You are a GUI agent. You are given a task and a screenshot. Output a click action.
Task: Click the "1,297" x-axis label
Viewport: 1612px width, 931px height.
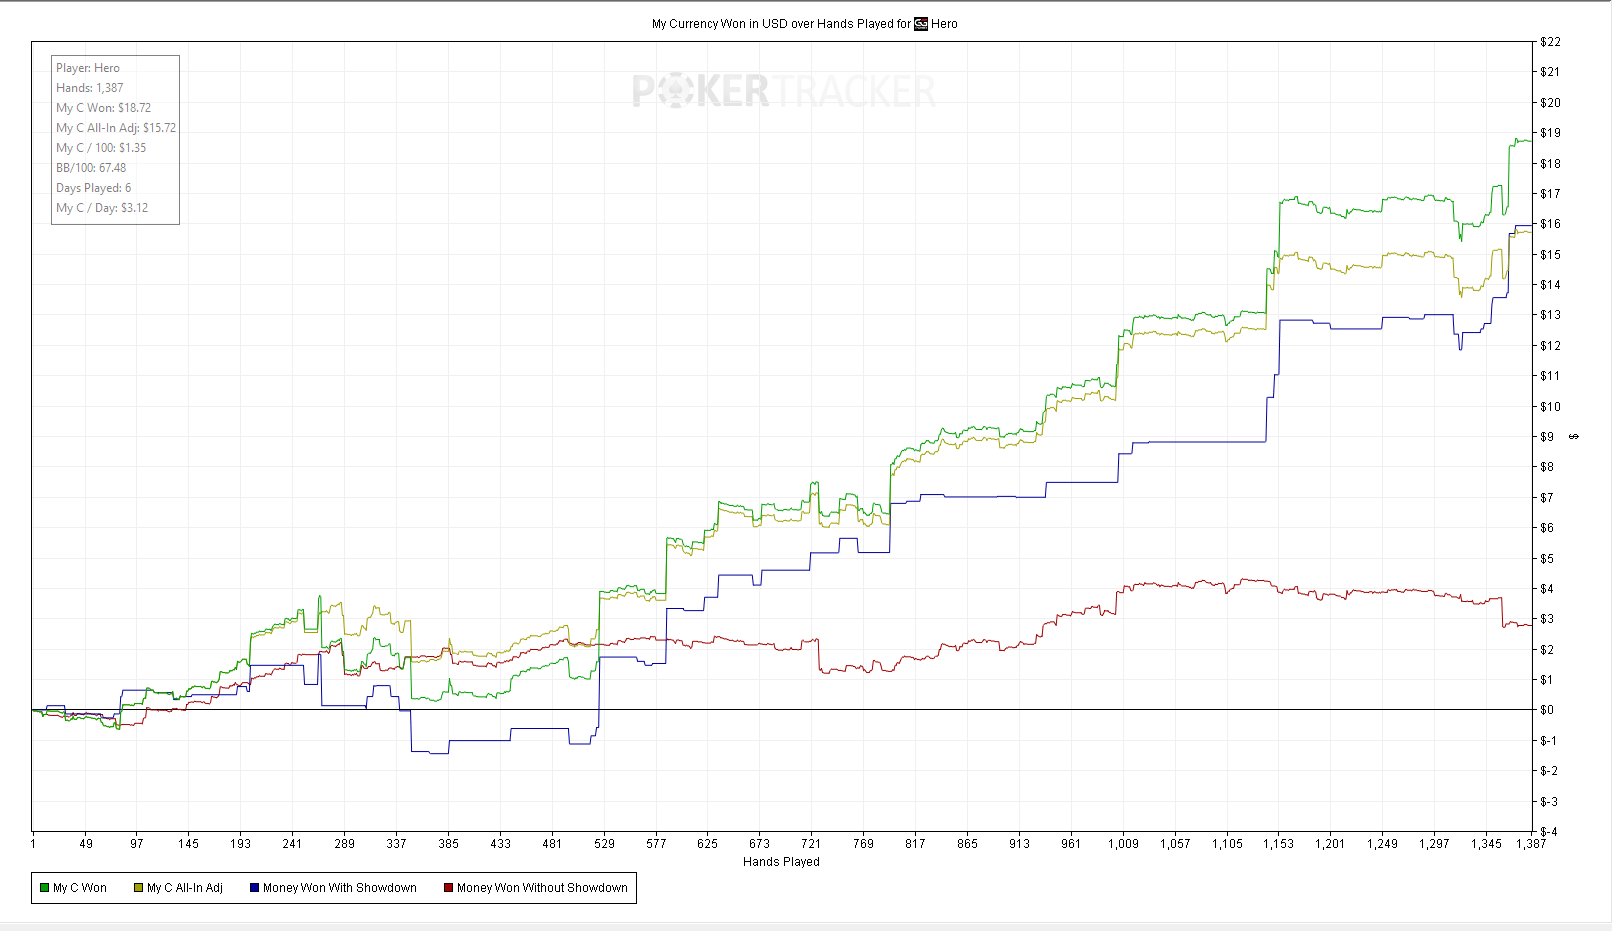click(1434, 844)
